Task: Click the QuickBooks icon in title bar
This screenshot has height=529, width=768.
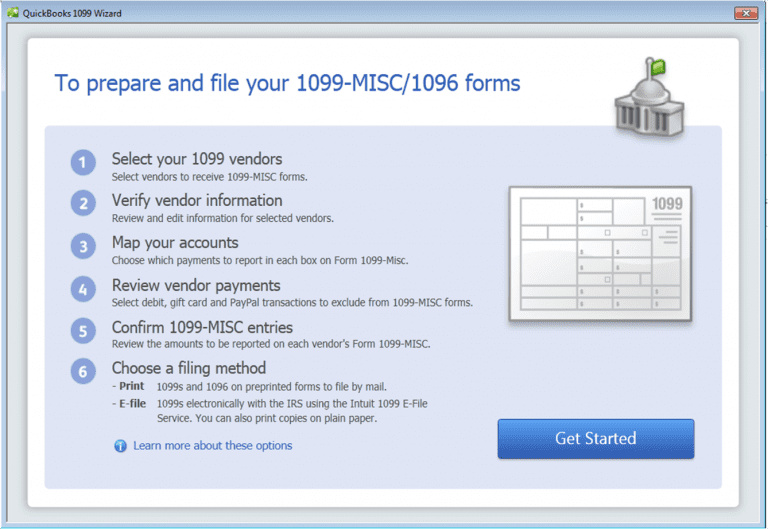Action: [13, 13]
